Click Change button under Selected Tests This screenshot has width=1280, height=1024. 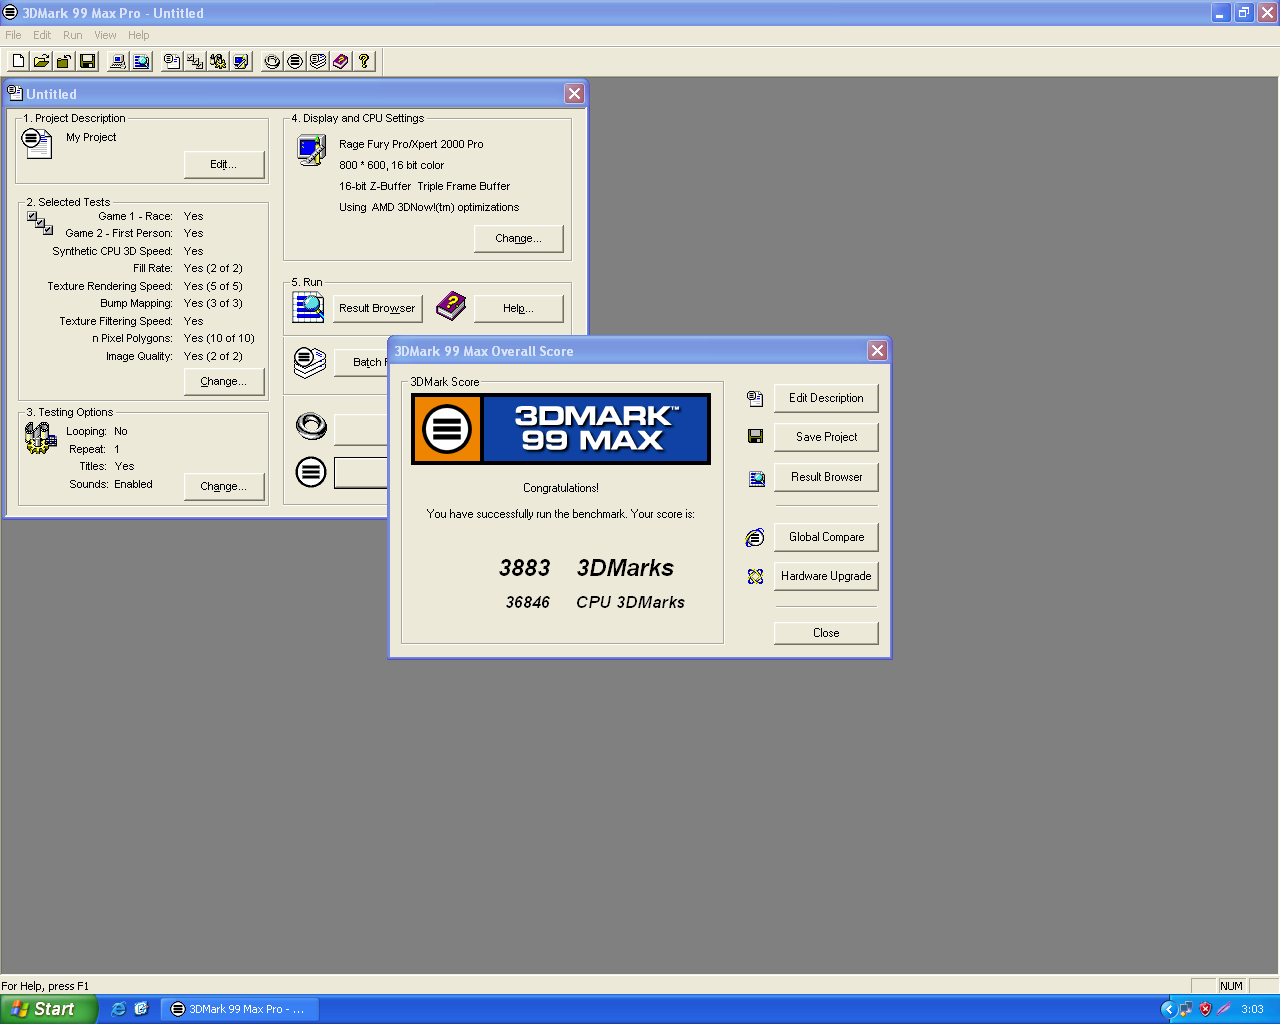coord(223,382)
